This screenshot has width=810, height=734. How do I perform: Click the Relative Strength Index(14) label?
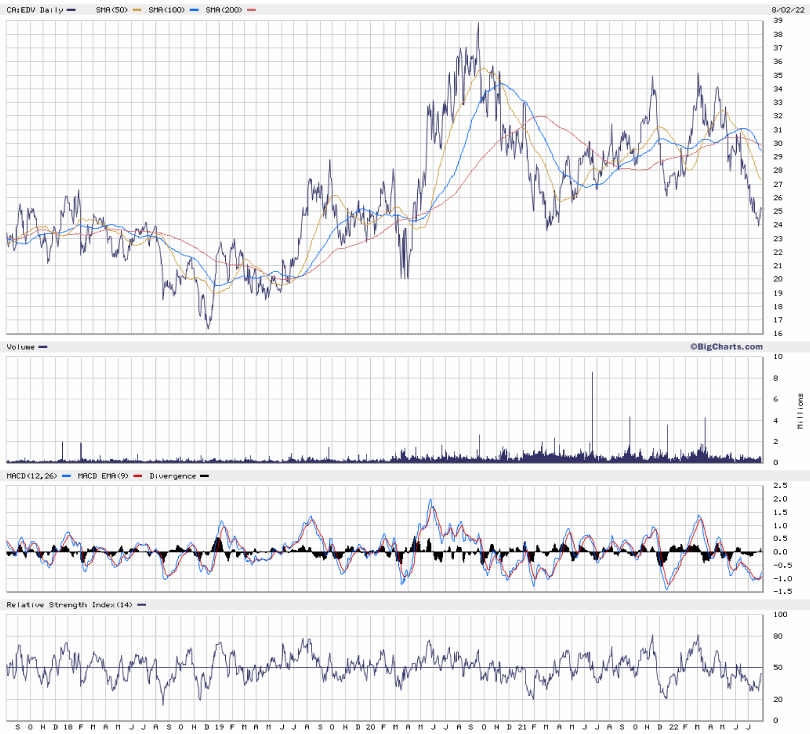69,605
